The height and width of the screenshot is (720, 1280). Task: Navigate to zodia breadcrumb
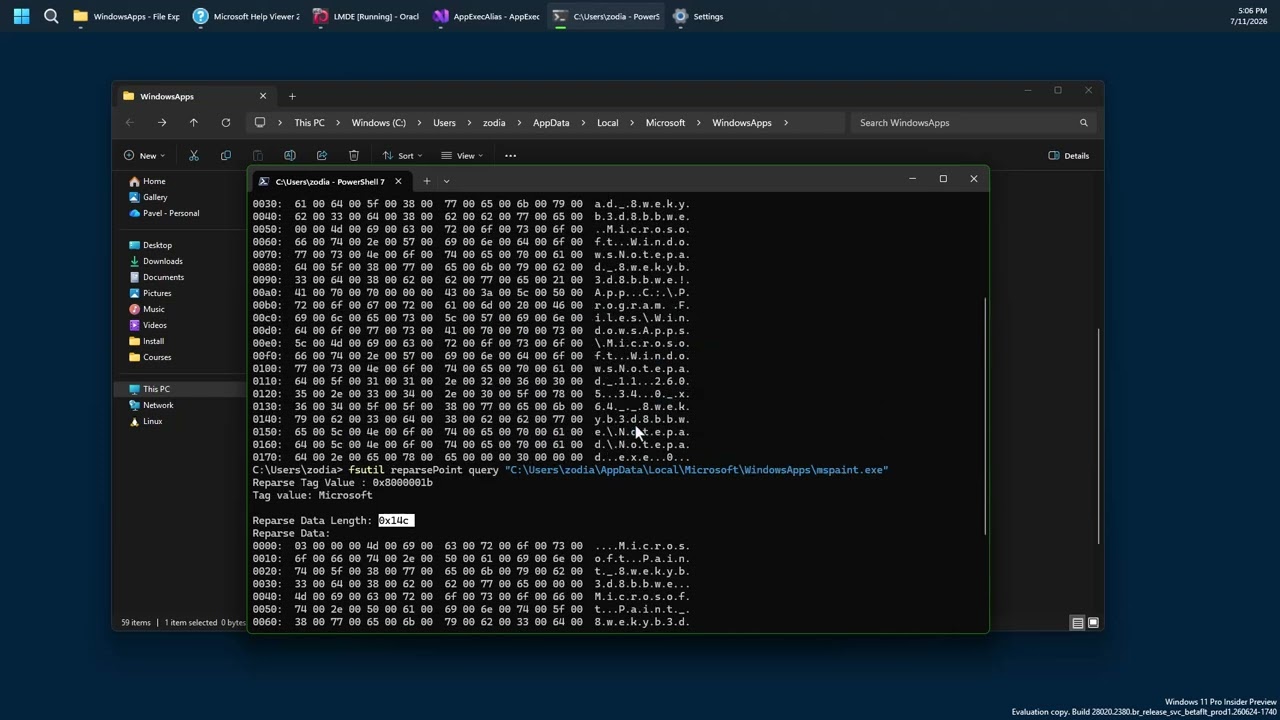pos(494,123)
